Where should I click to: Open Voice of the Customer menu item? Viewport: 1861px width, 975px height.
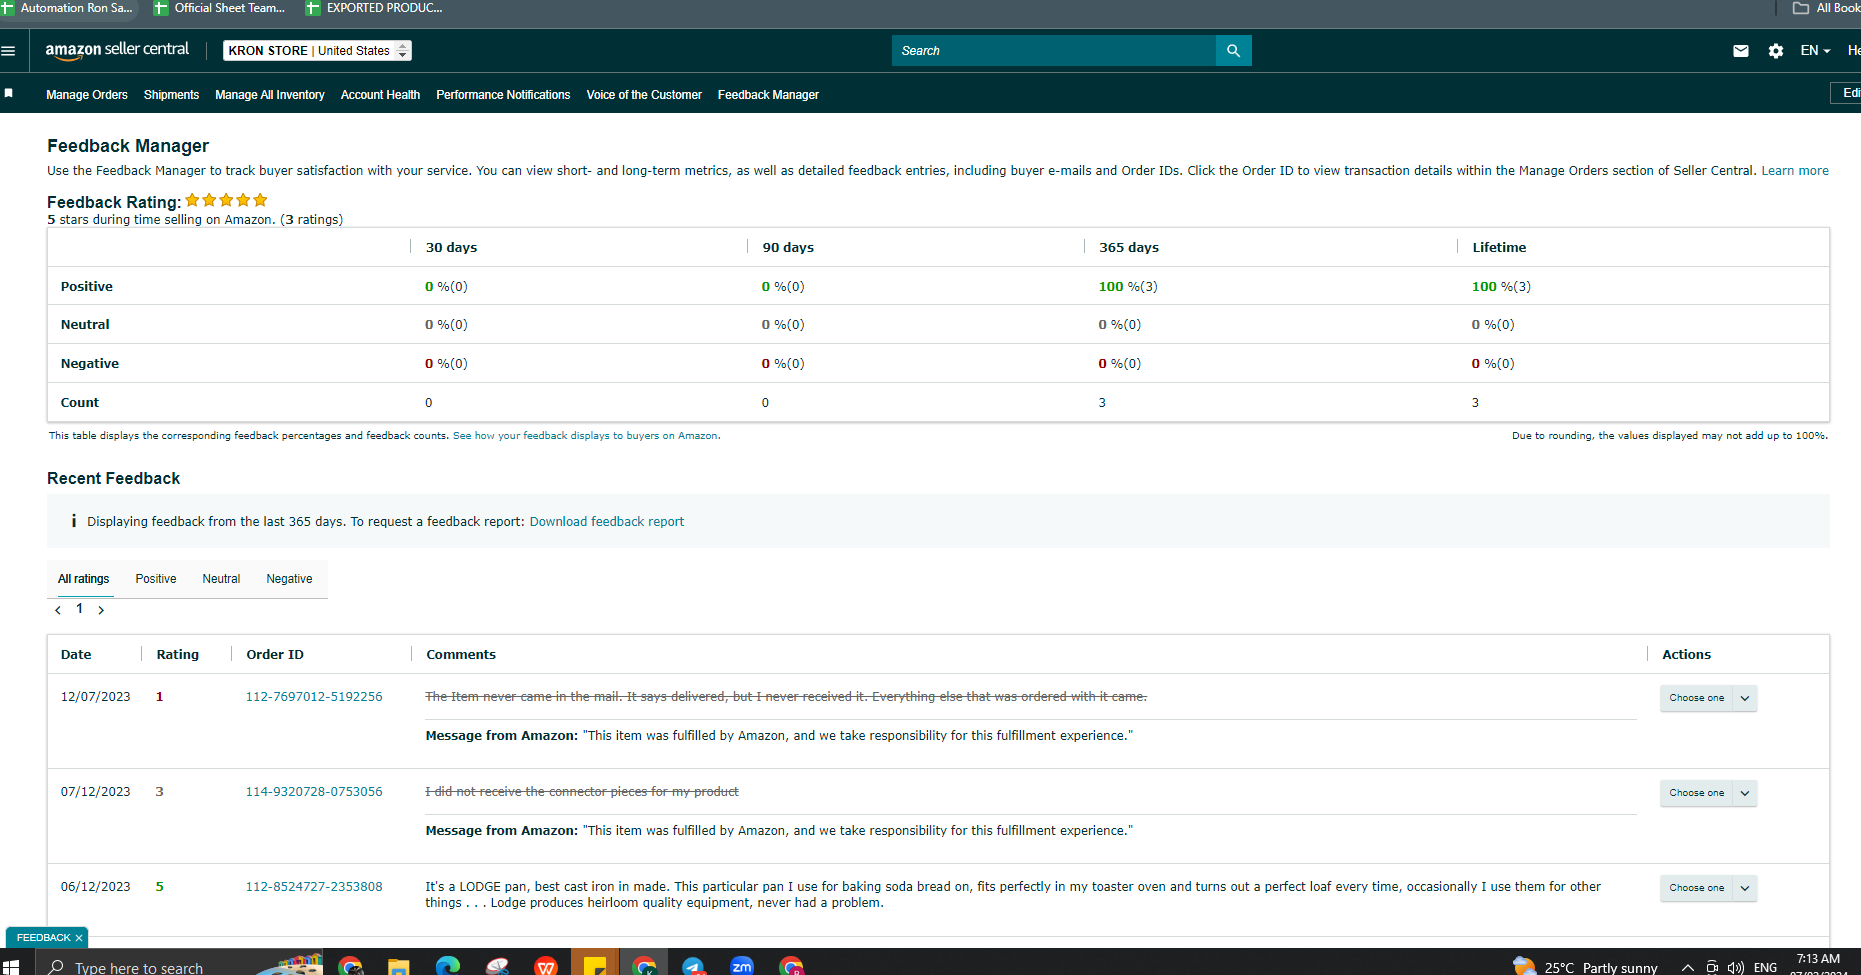click(644, 95)
